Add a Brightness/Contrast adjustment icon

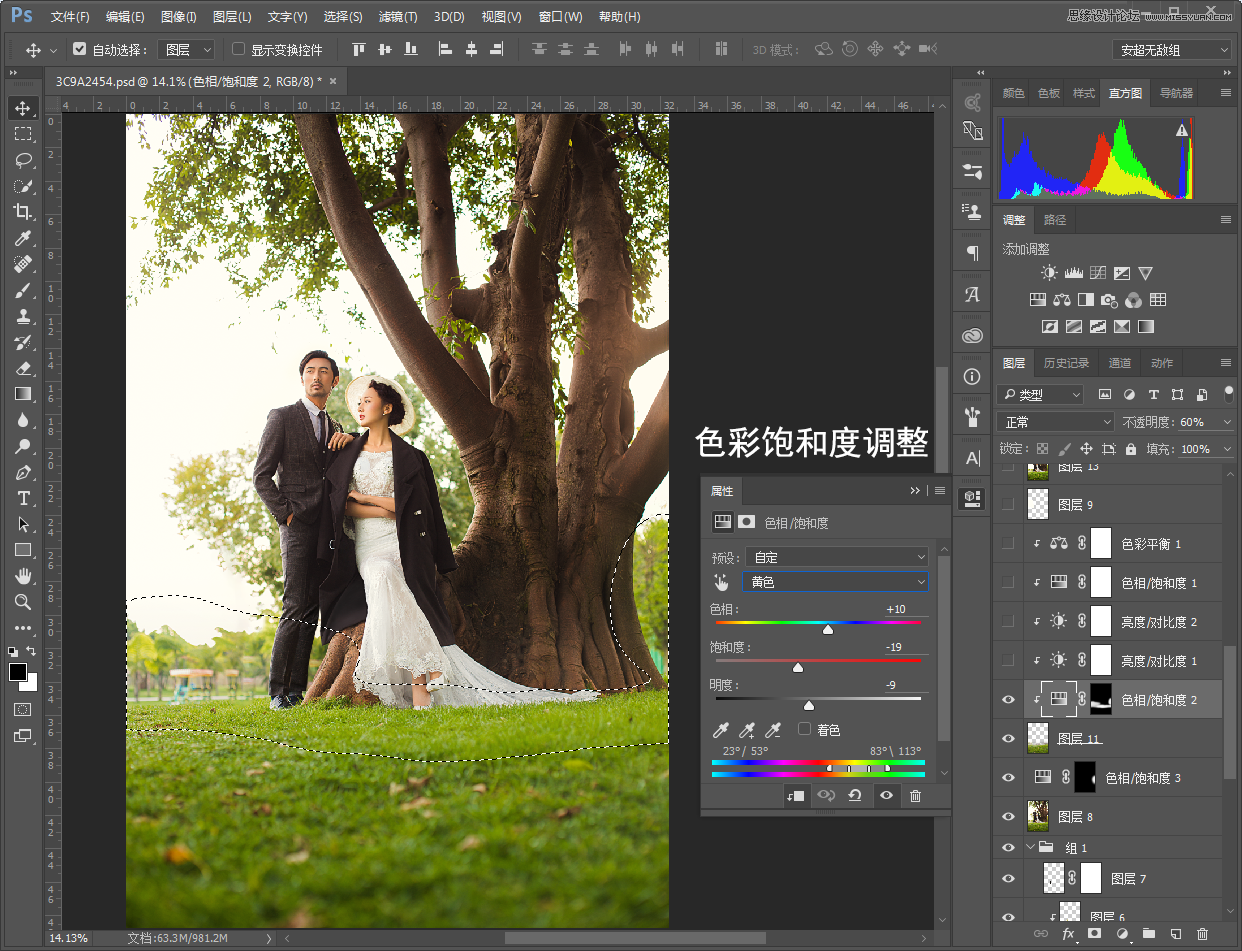tap(1048, 273)
